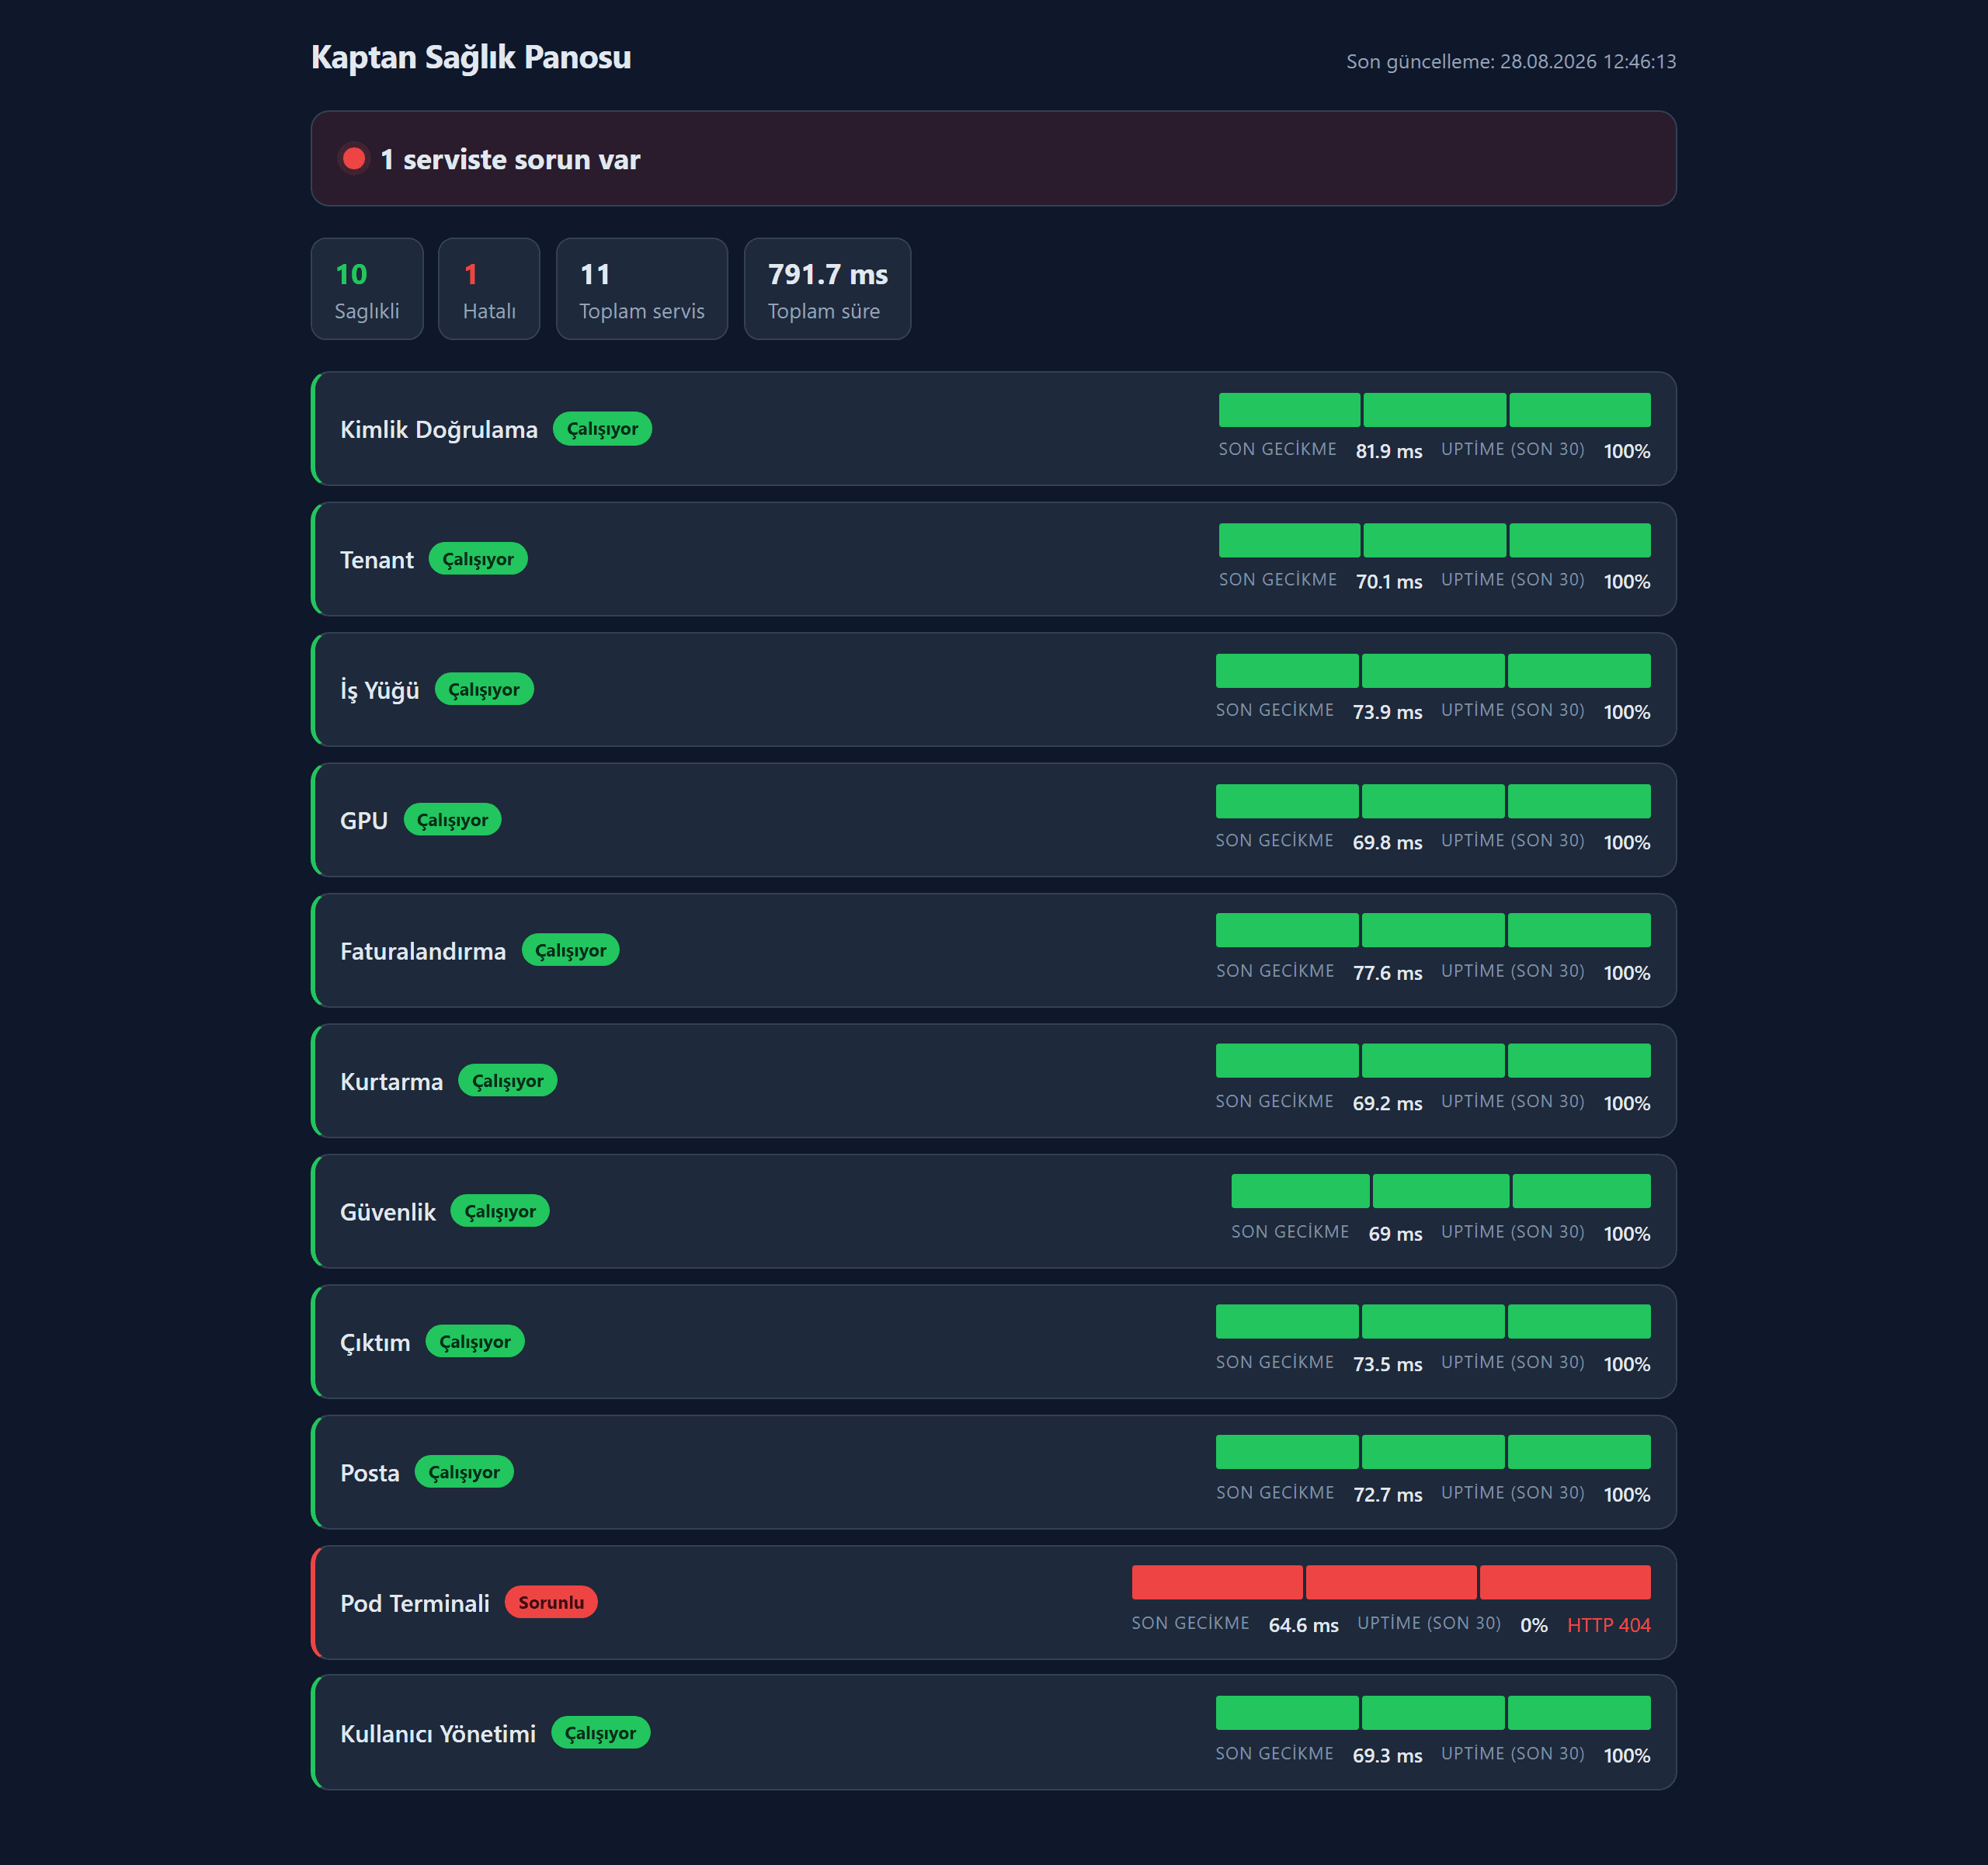Select the Kullanıcı Yönetimi service name
Screen dimensions: 1988x1865
(x=438, y=1734)
